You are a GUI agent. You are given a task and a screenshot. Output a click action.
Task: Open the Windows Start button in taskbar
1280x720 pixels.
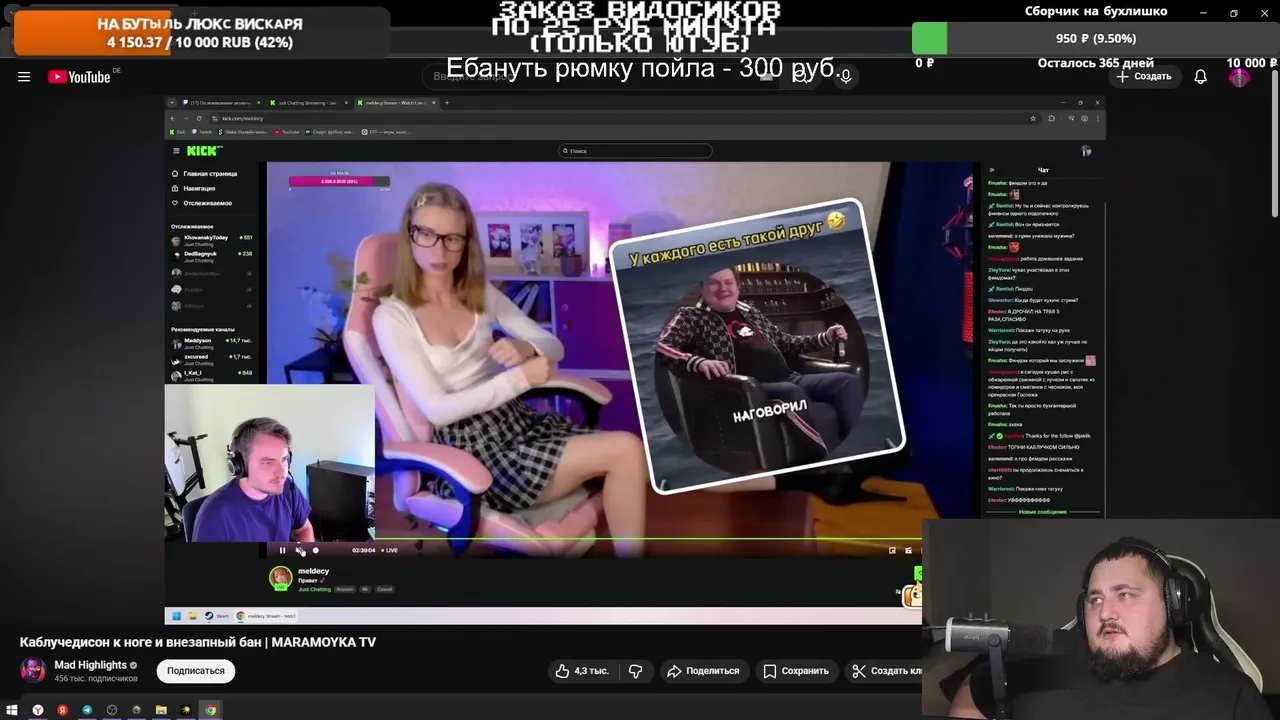[12, 710]
